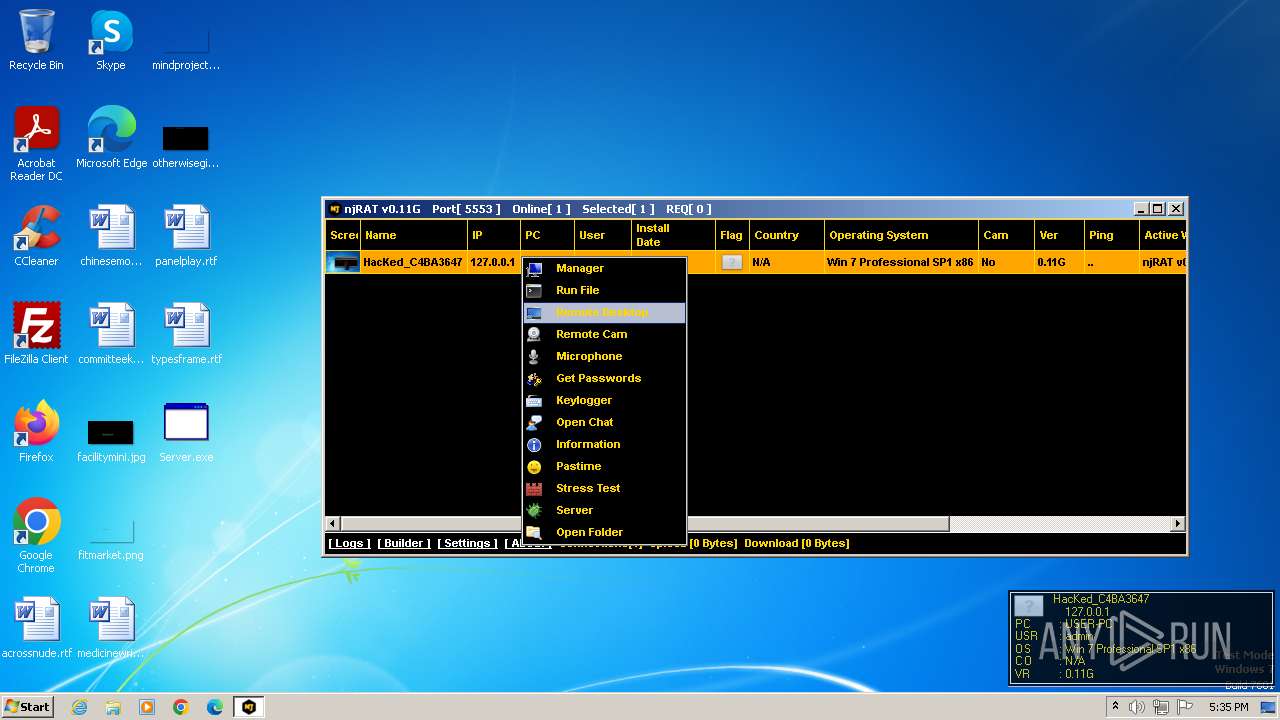1280x720 pixels.
Task: Click scrollbar right arrow in njRAT
Action: tap(1178, 523)
